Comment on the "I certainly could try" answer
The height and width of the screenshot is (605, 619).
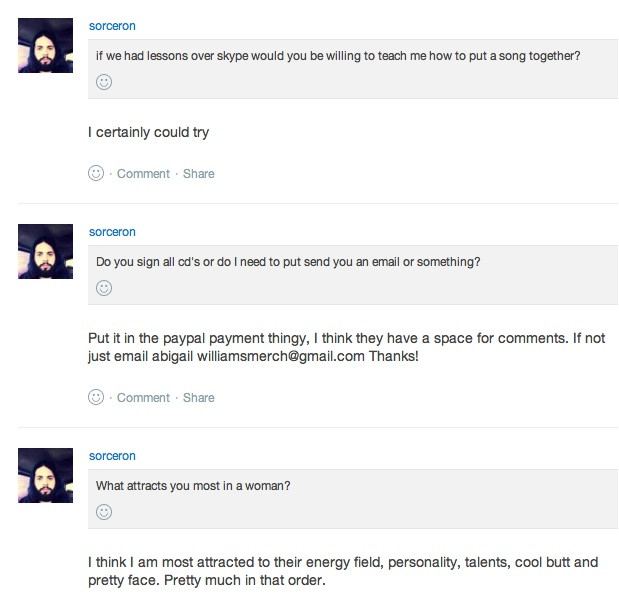[x=143, y=174]
